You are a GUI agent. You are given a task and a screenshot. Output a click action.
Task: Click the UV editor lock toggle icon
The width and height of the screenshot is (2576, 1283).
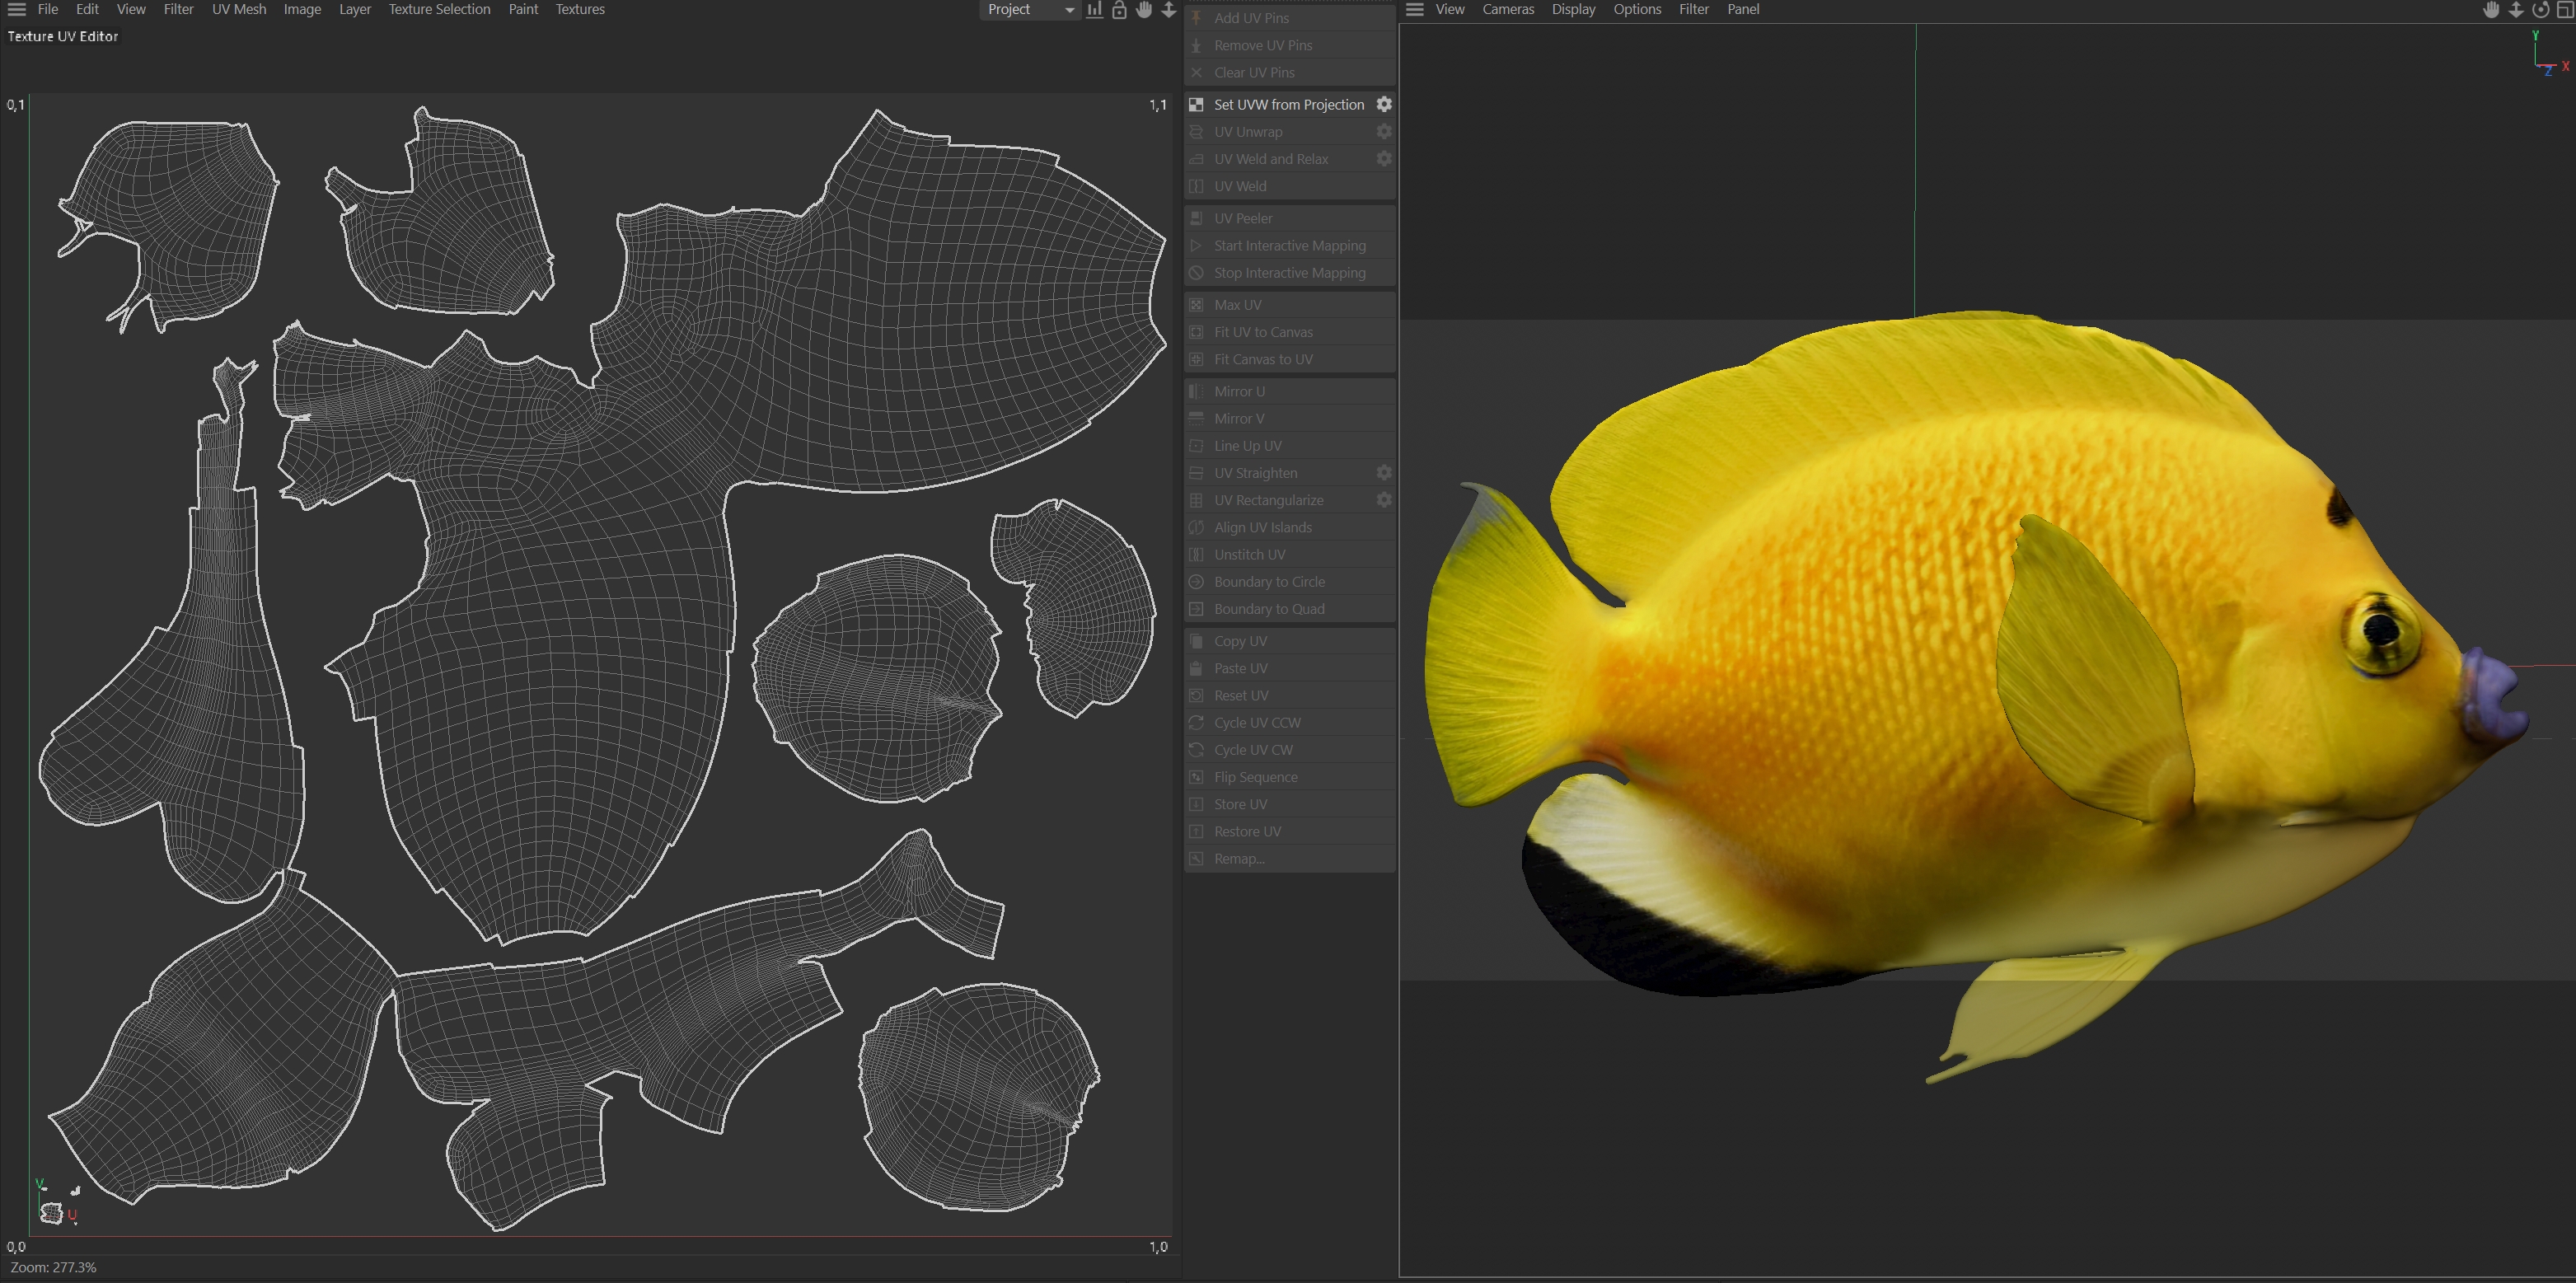coord(1119,10)
